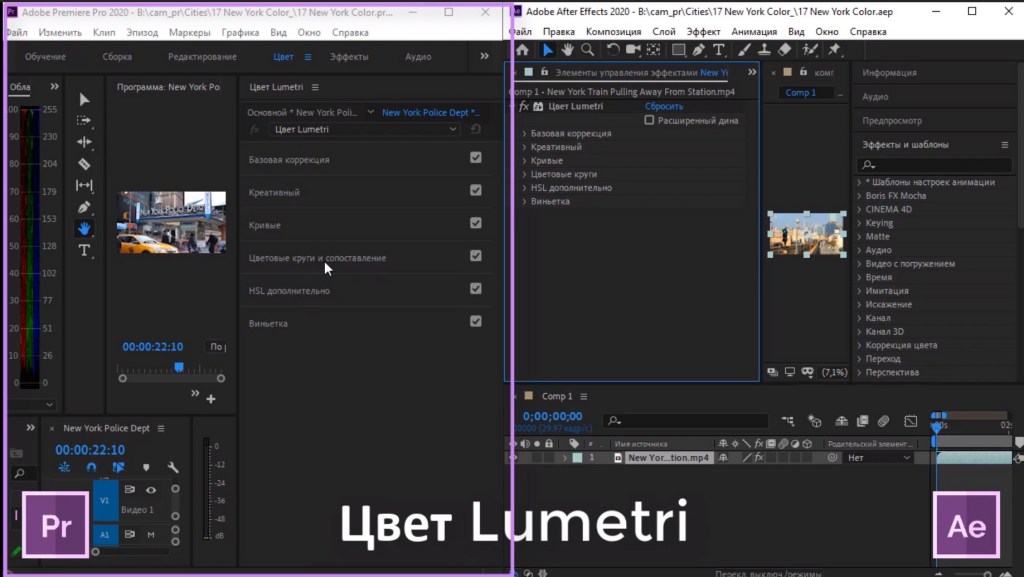Select the Type tool in After Effects
The height and width of the screenshot is (577, 1024).
tap(719, 50)
